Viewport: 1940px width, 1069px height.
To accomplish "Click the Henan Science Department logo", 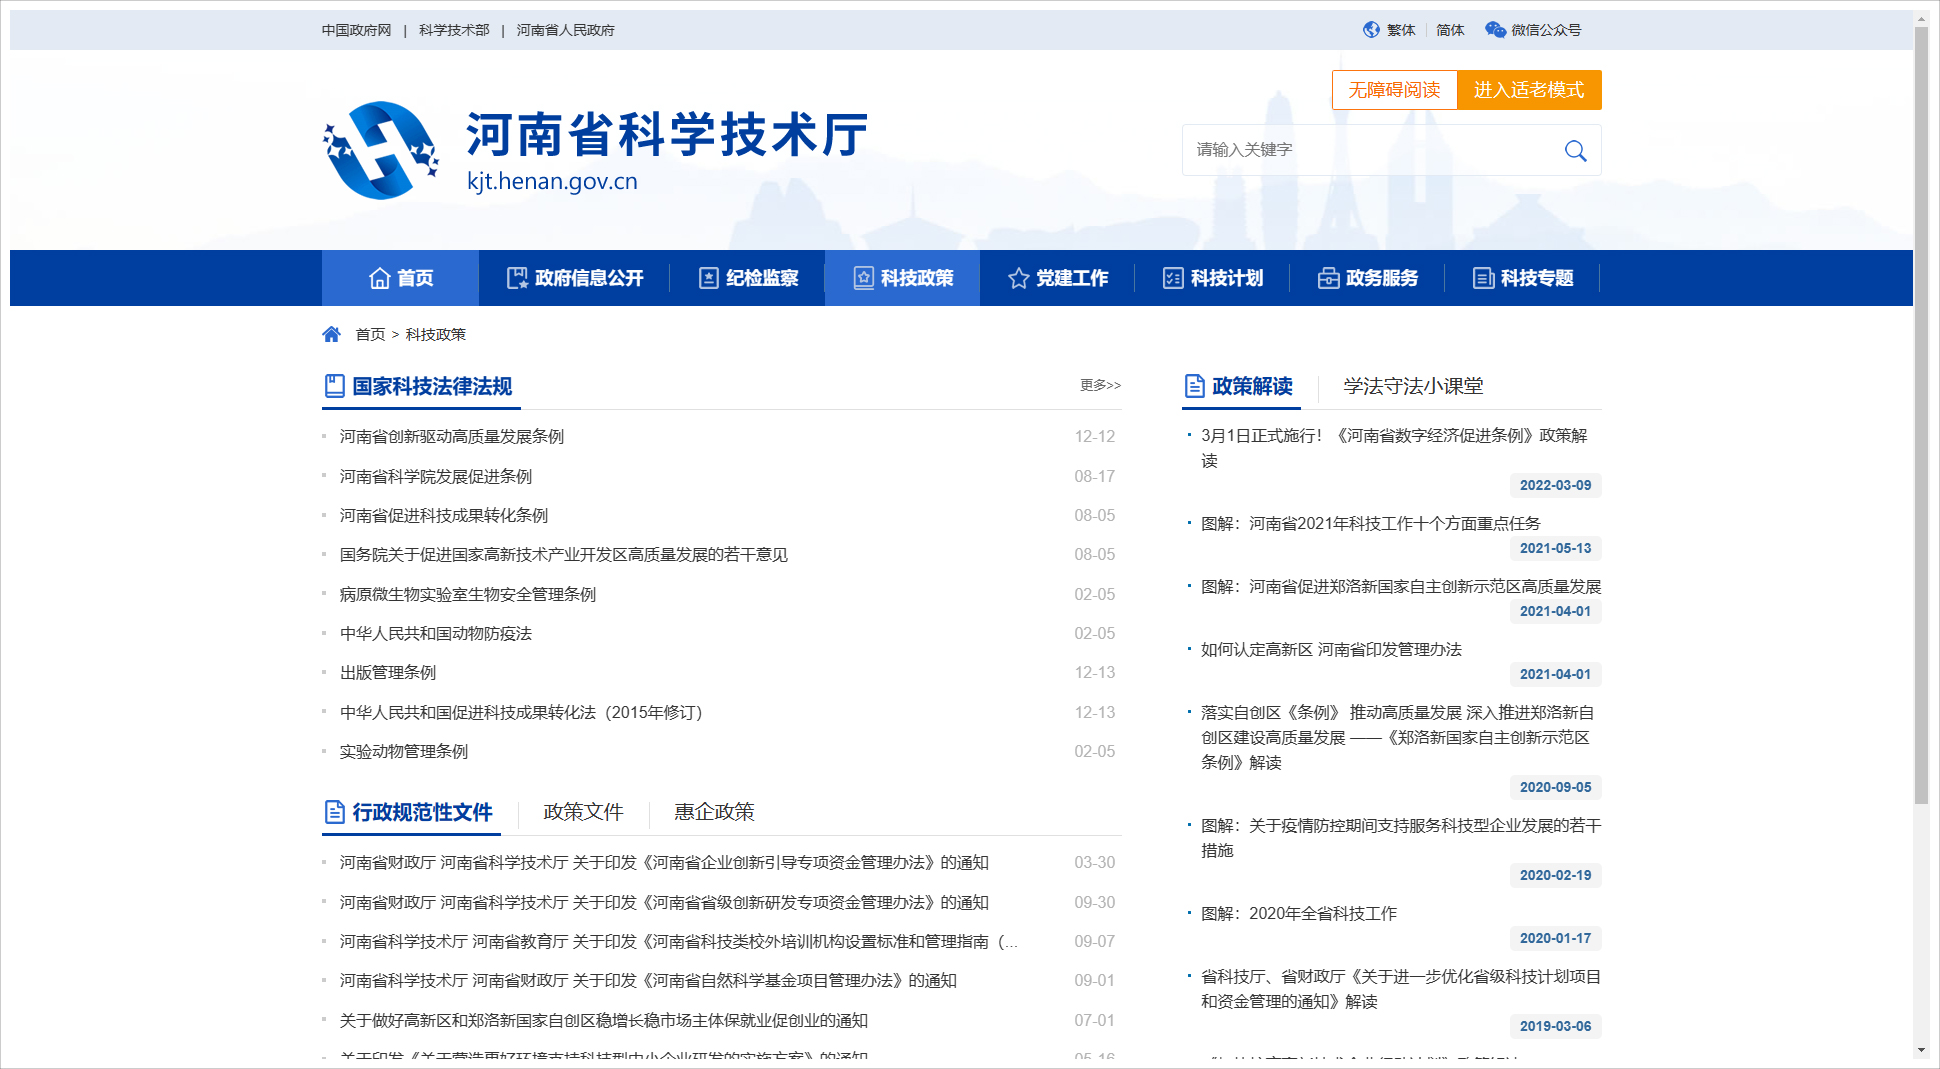I will [x=381, y=150].
